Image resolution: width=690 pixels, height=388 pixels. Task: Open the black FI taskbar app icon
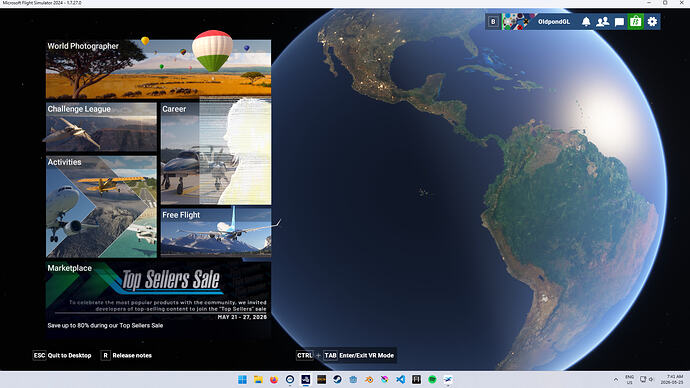pyautogui.click(x=416, y=380)
